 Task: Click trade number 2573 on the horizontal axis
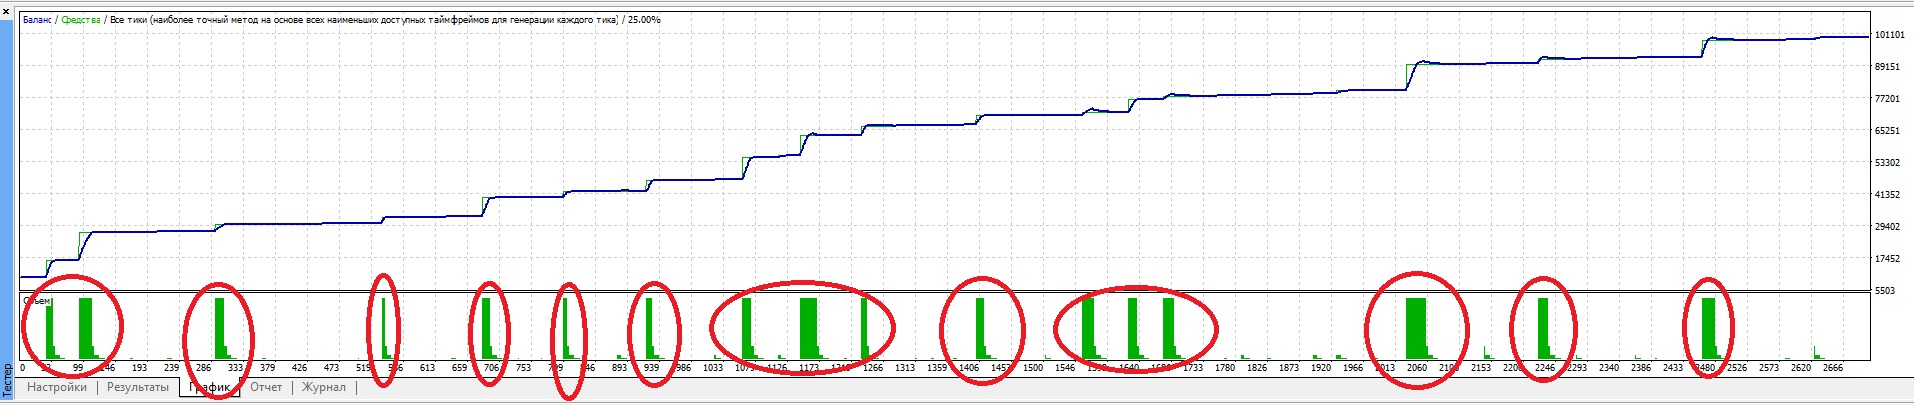point(1769,368)
